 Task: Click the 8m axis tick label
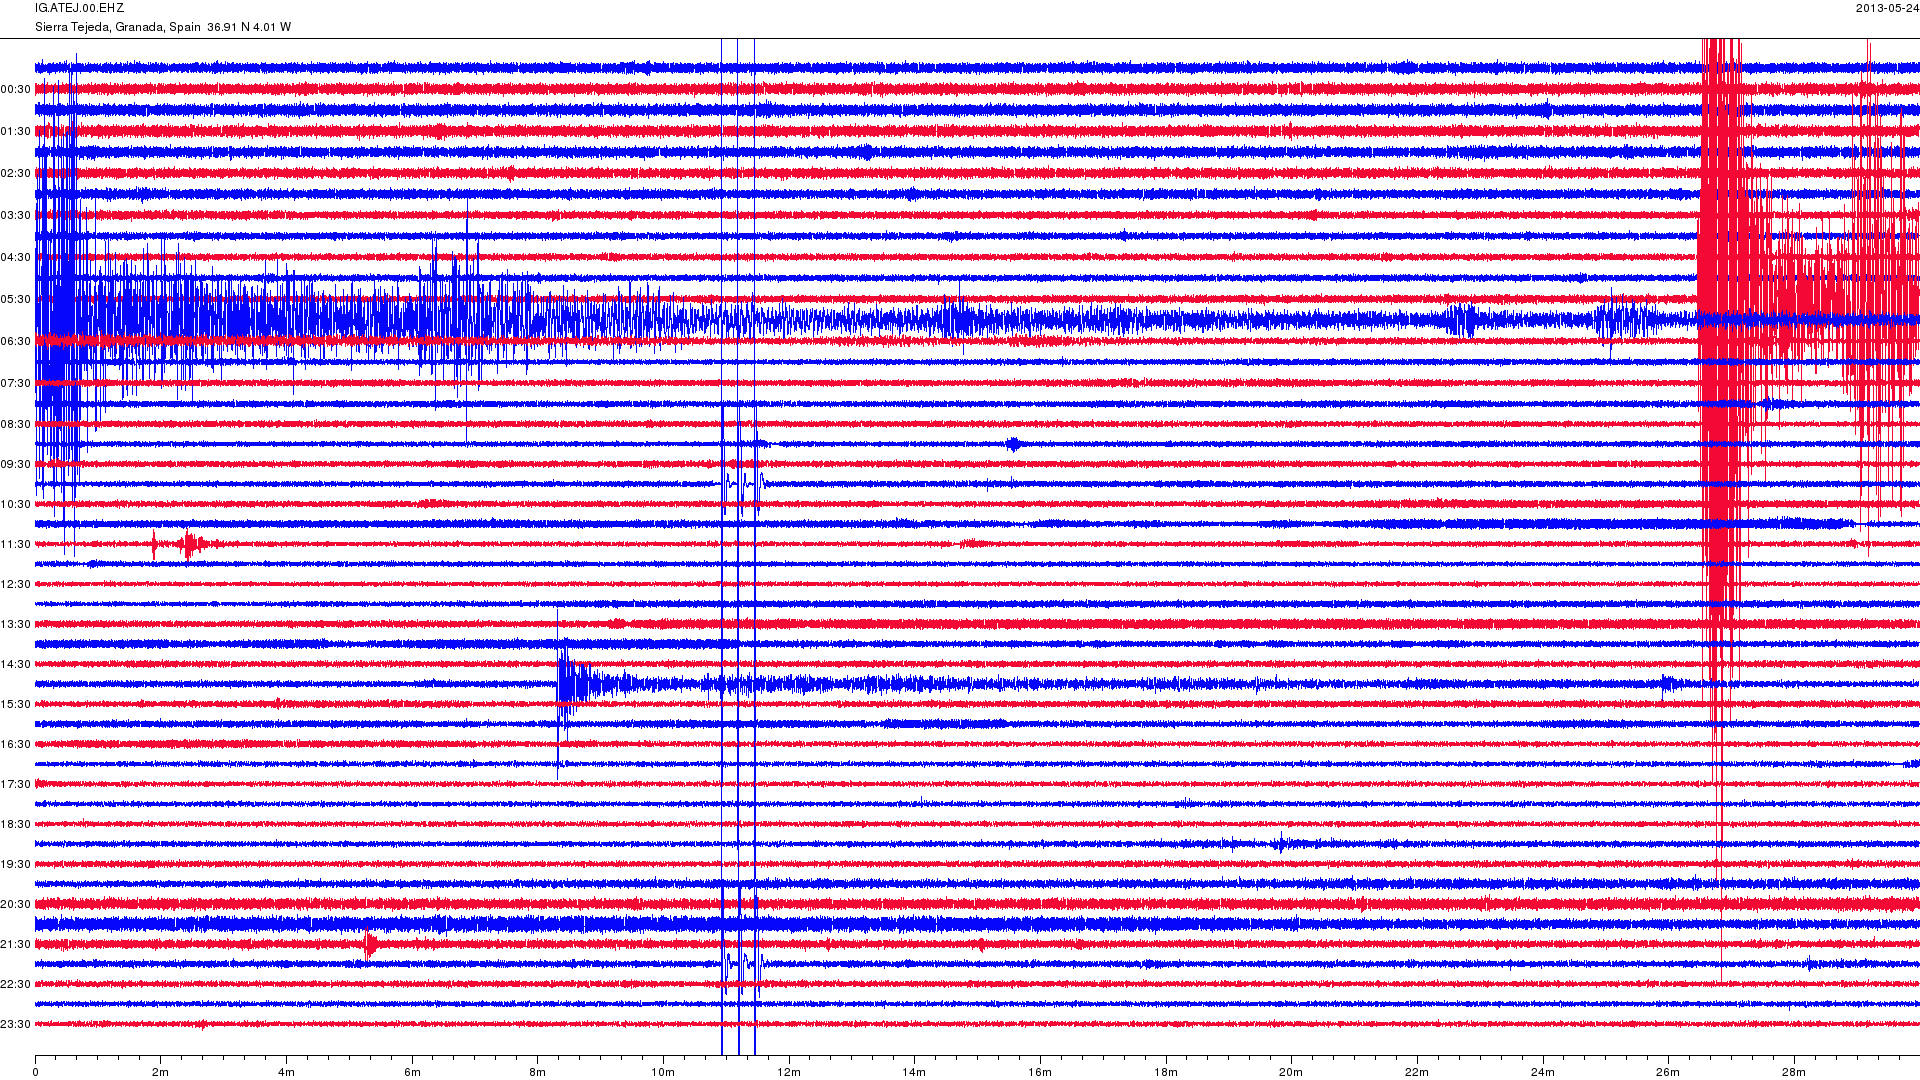538,1073
